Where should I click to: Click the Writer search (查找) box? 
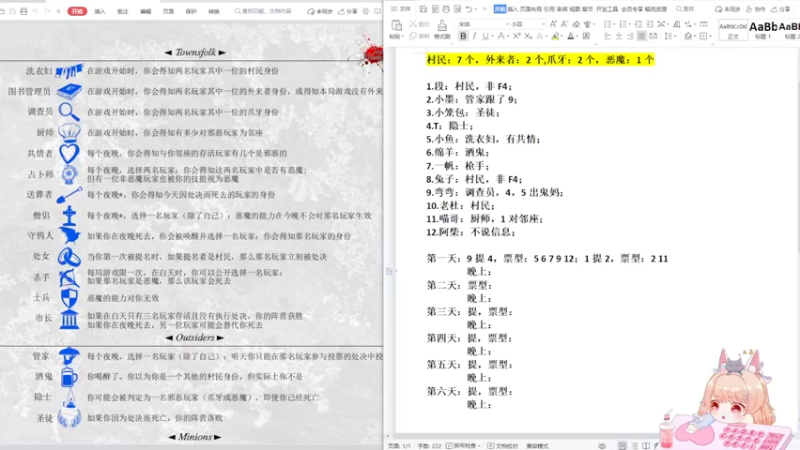pyautogui.click(x=685, y=9)
